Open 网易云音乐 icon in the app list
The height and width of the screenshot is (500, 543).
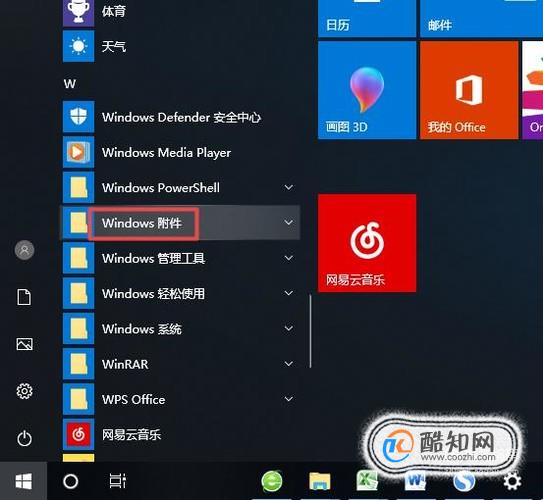coord(78,434)
